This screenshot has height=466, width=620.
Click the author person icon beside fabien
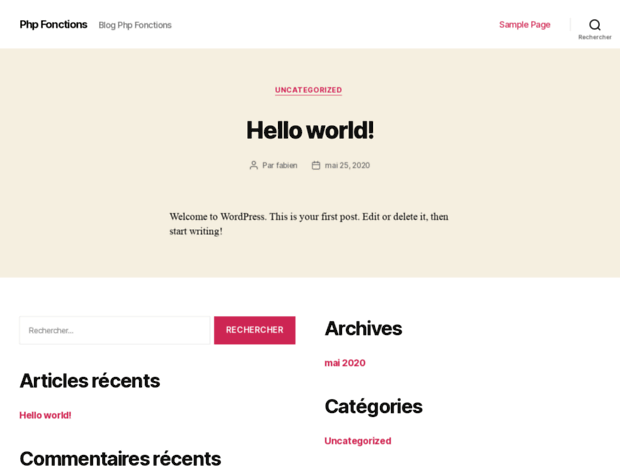click(254, 165)
